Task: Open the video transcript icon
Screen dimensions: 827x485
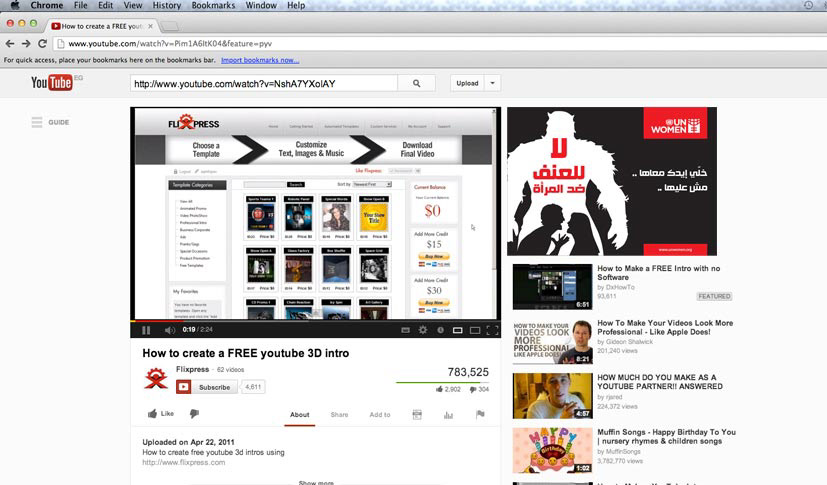Action: tap(417, 415)
